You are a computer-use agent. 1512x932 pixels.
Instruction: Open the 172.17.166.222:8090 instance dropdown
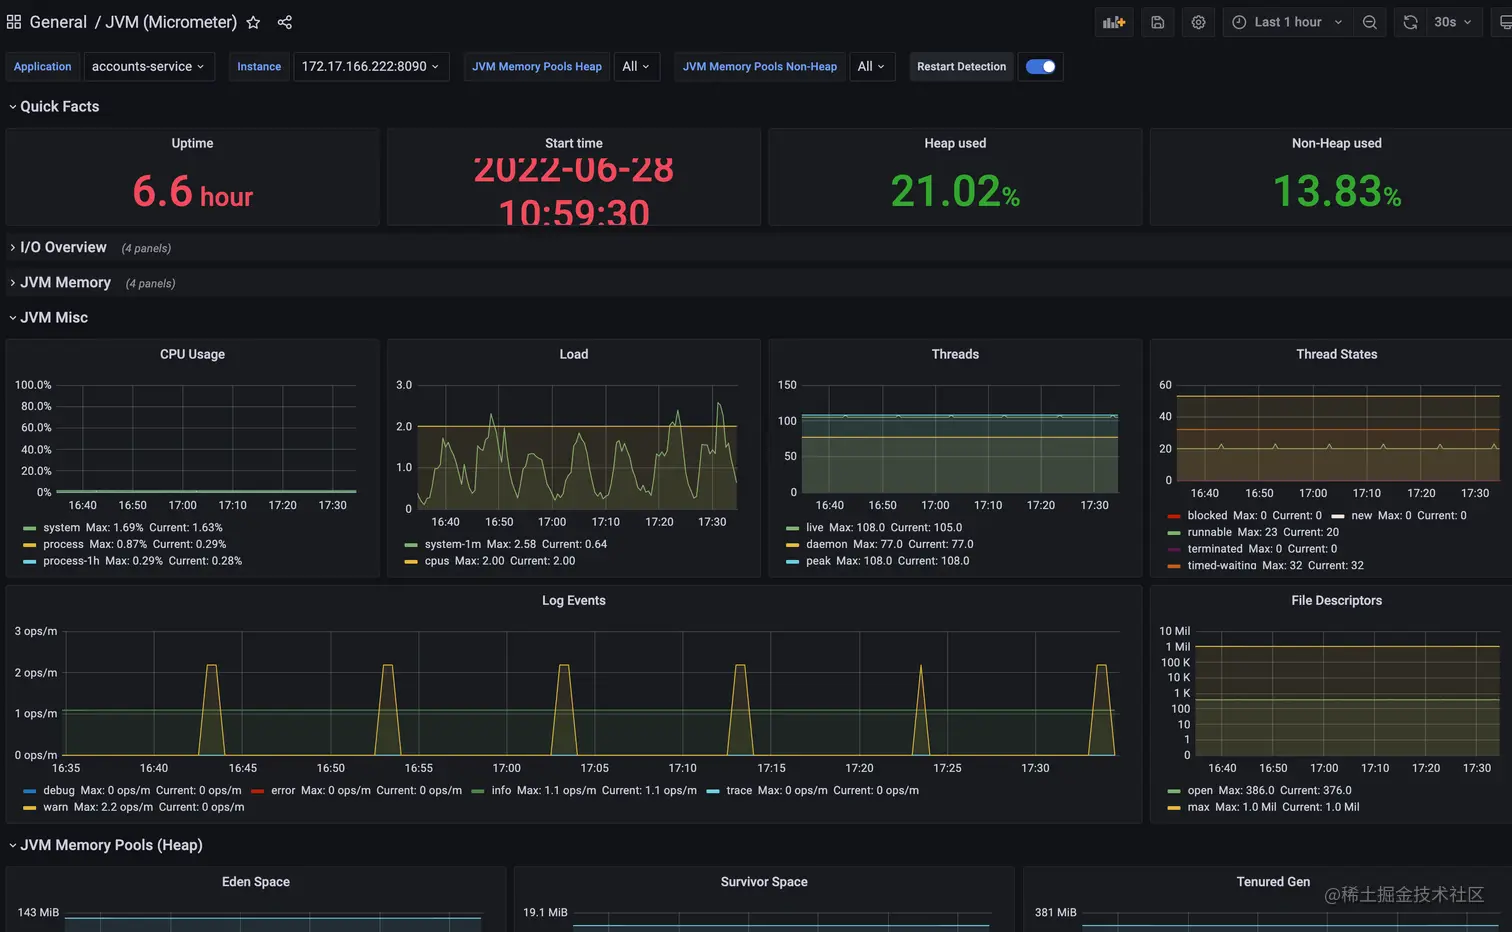click(x=370, y=67)
